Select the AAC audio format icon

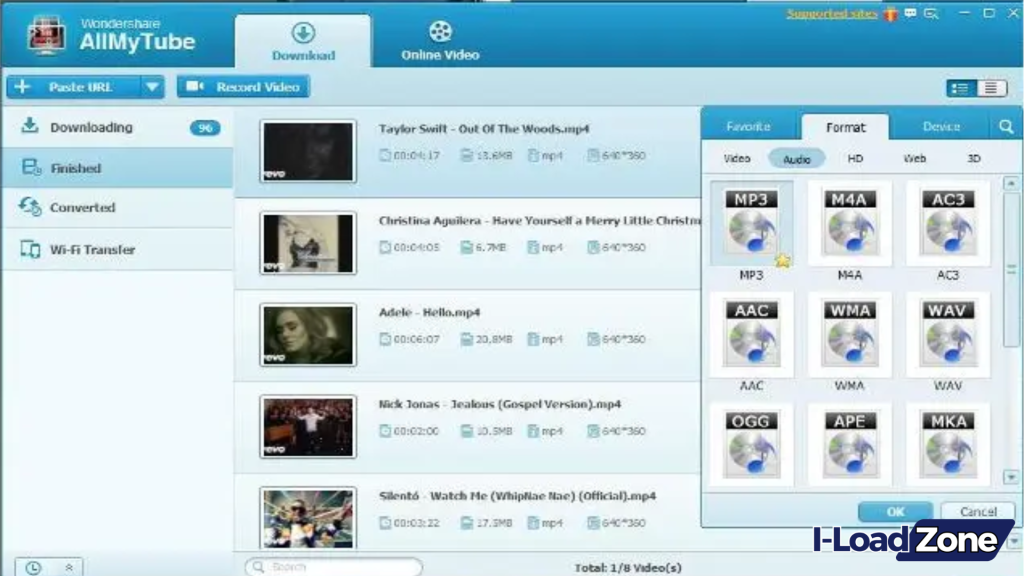pos(751,334)
